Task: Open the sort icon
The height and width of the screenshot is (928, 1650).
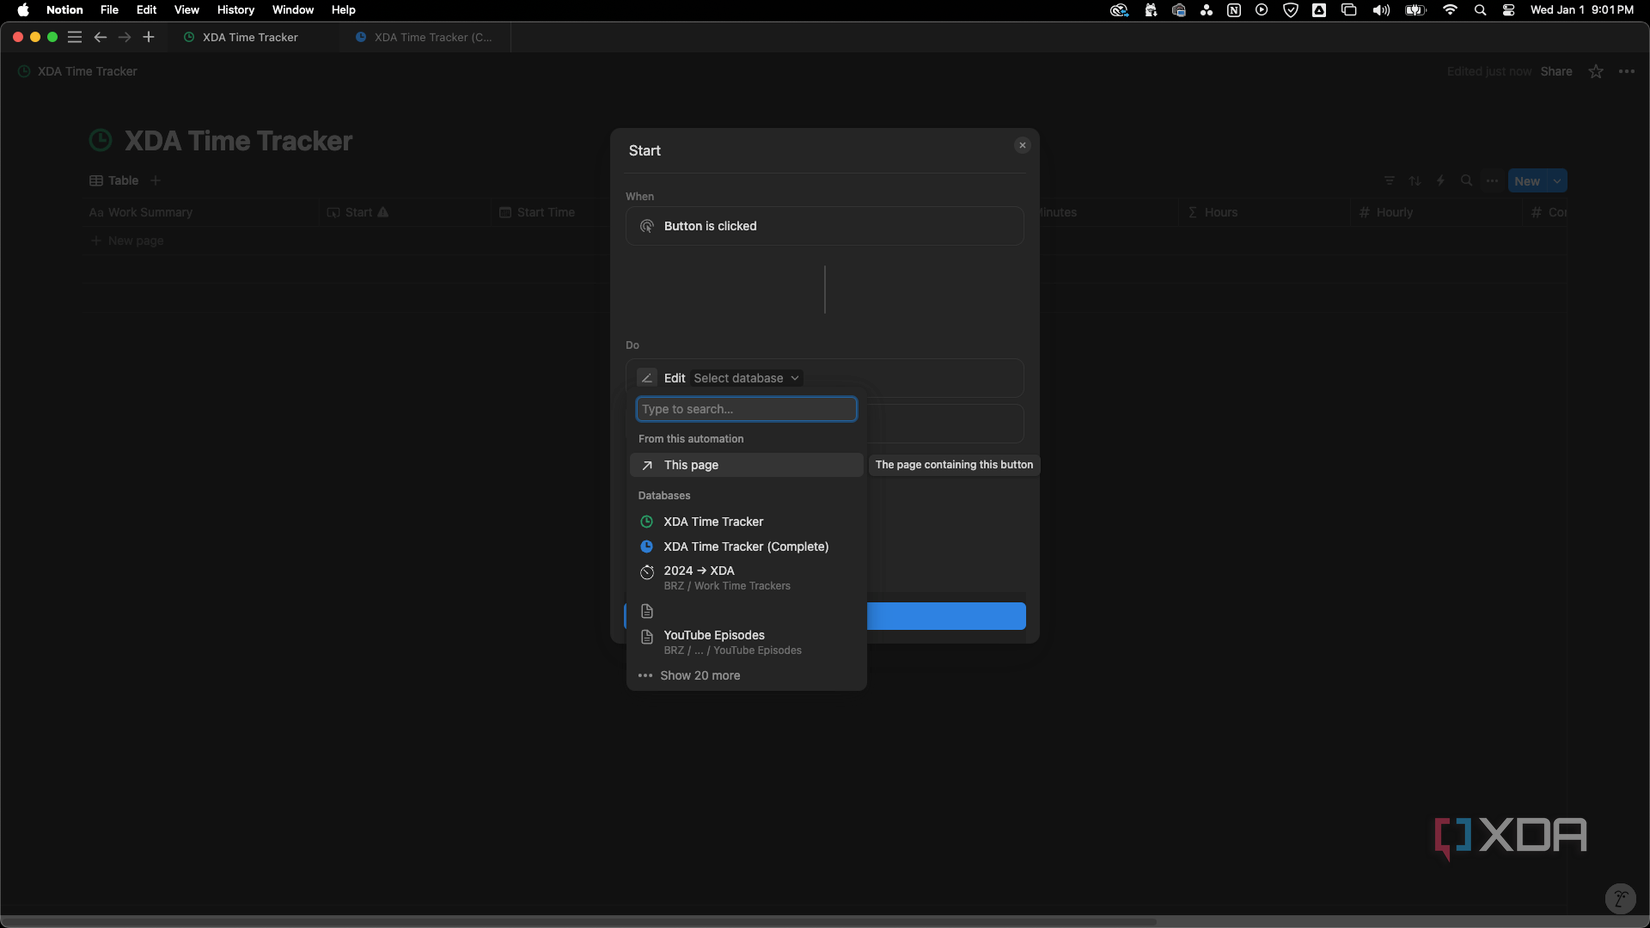Action: coord(1415,181)
